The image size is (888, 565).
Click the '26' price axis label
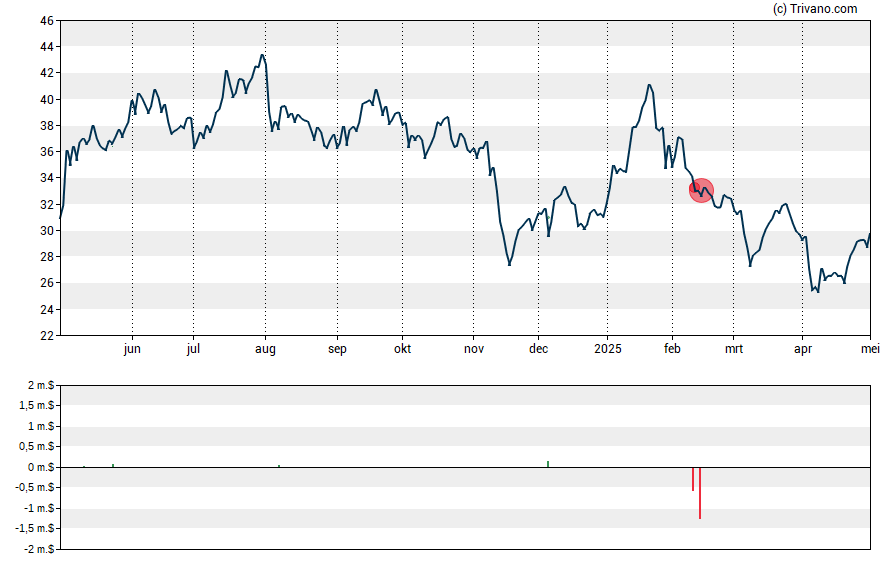pos(47,283)
